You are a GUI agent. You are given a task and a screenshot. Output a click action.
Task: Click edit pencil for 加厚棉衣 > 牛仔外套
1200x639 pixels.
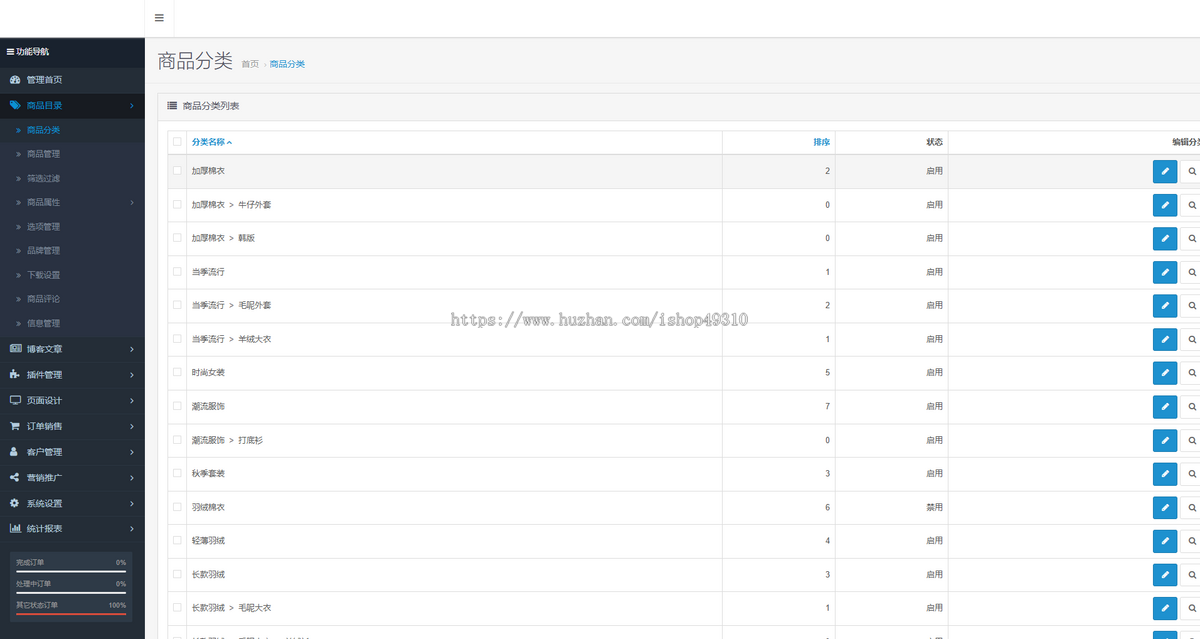pyautogui.click(x=1164, y=205)
